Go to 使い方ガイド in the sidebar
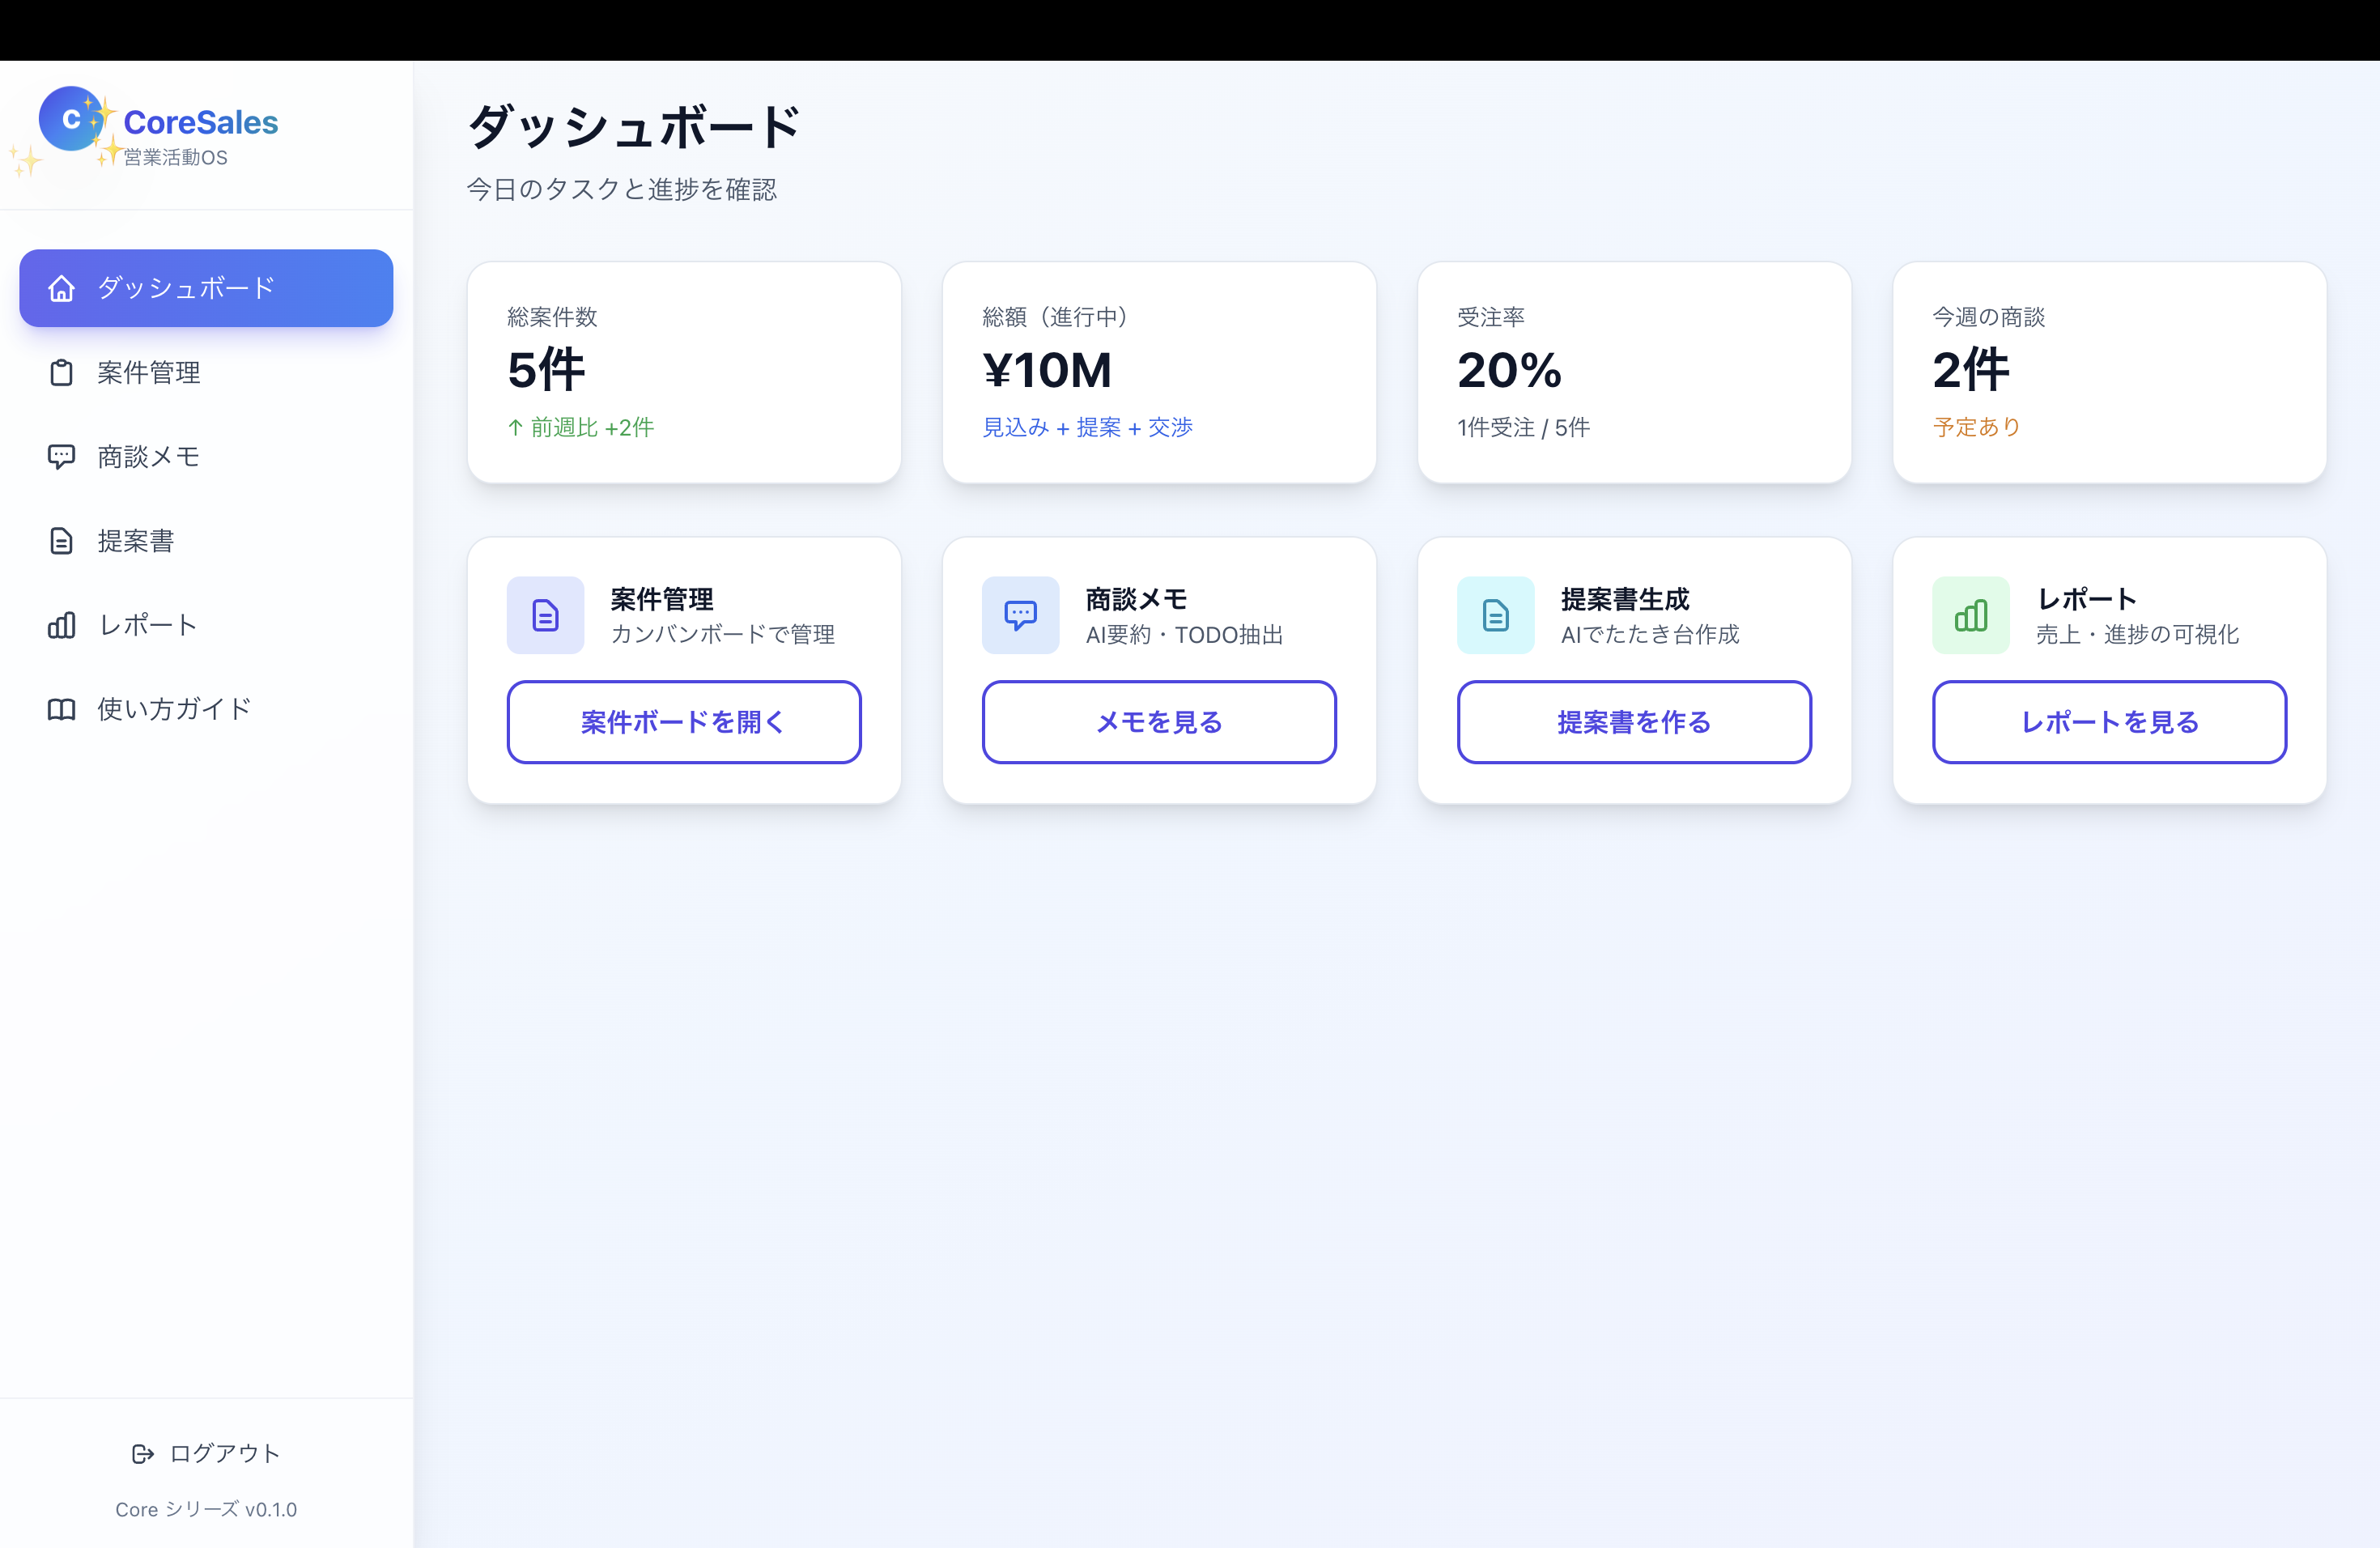The height and width of the screenshot is (1548, 2380). click(174, 709)
